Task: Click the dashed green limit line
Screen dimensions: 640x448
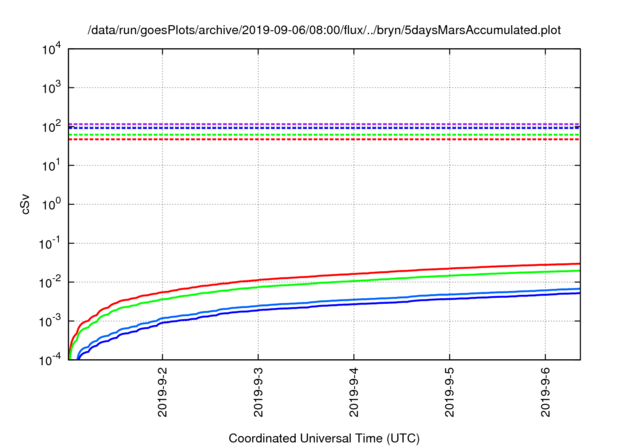Action: click(x=324, y=135)
